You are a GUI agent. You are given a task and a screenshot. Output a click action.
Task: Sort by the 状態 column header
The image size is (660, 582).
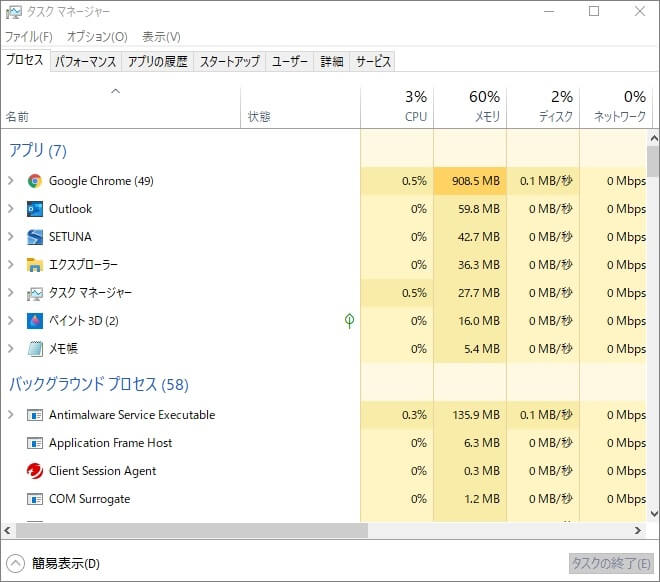[x=301, y=108]
